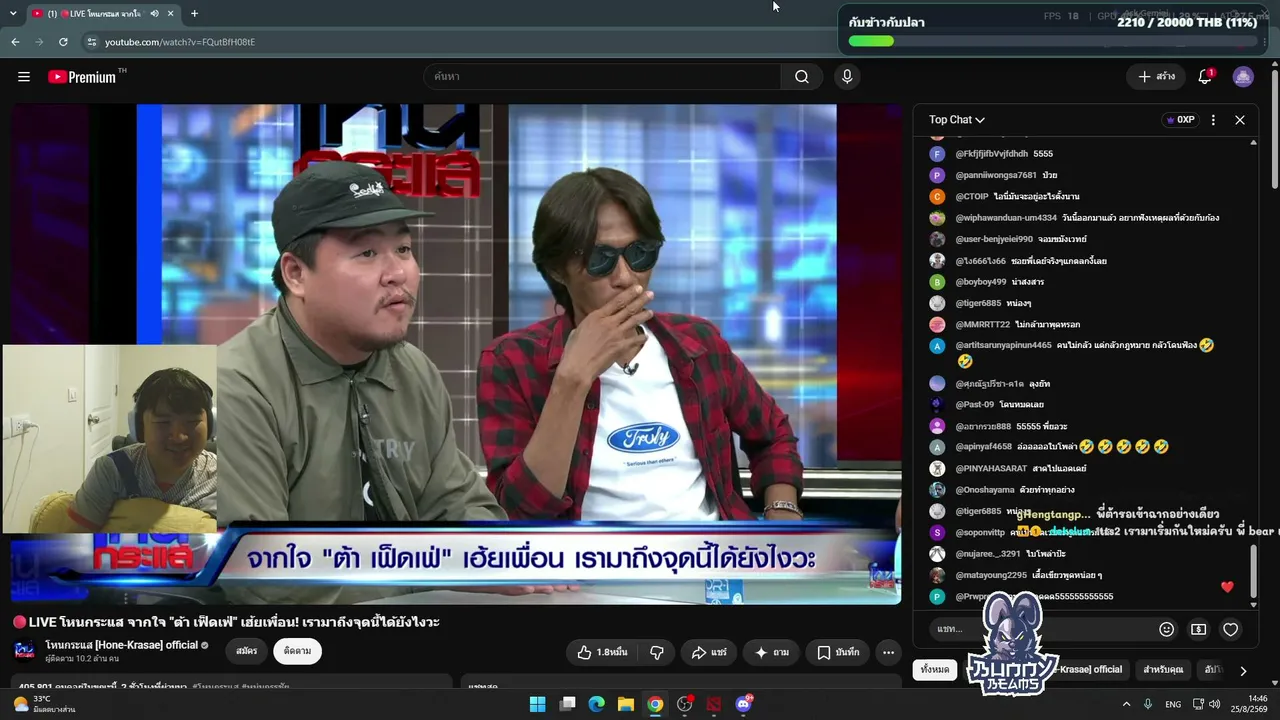Open live chat more options menu
The height and width of the screenshot is (720, 1280).
click(1213, 120)
